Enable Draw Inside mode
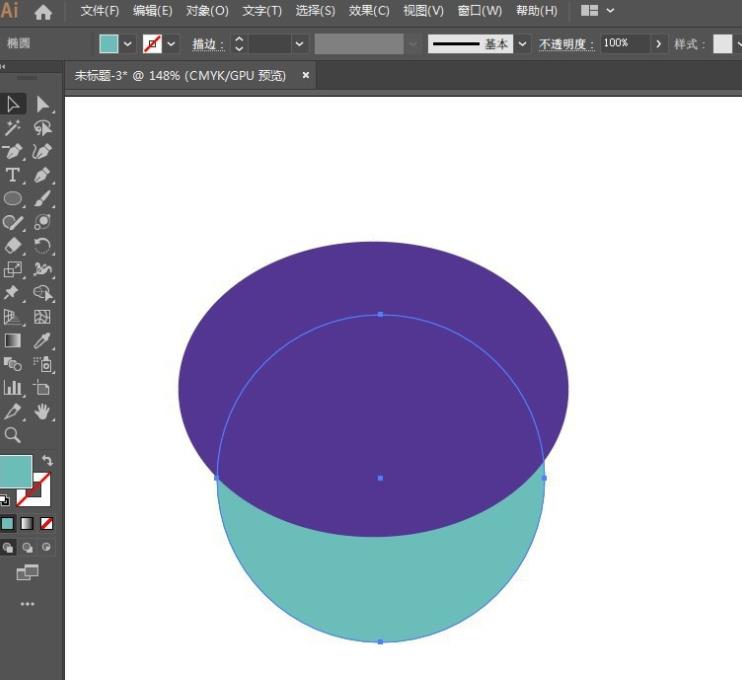The width and height of the screenshot is (742, 680). pos(46,548)
